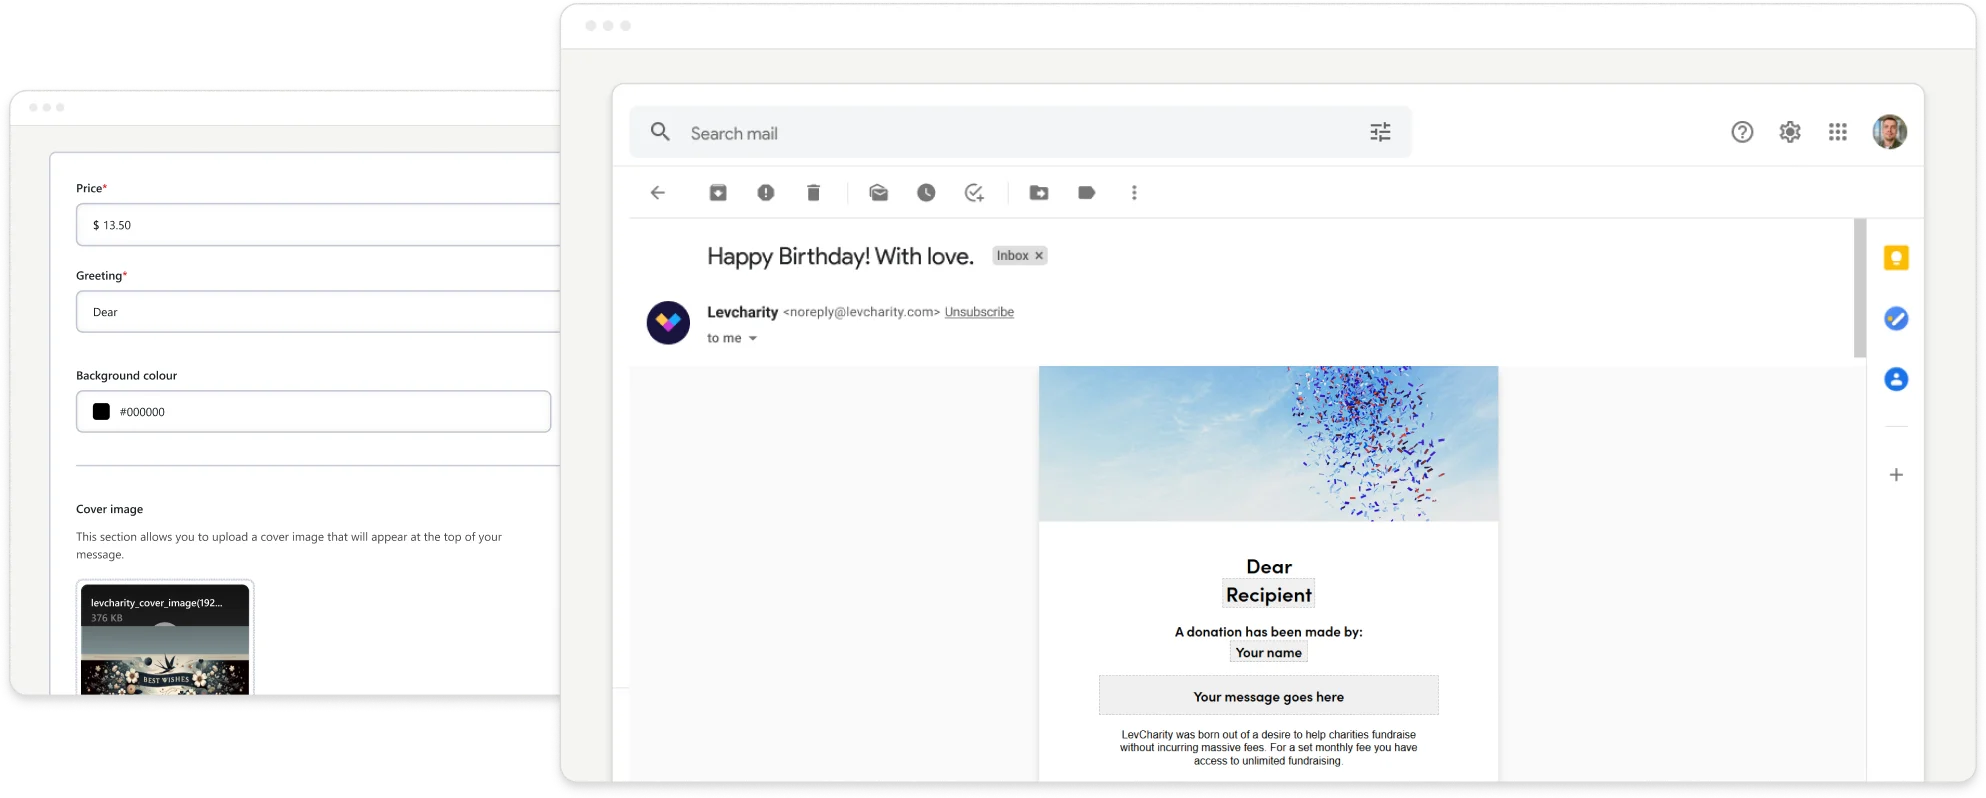Add email to tasks
This screenshot has height=798, width=1986.
[x=974, y=193]
